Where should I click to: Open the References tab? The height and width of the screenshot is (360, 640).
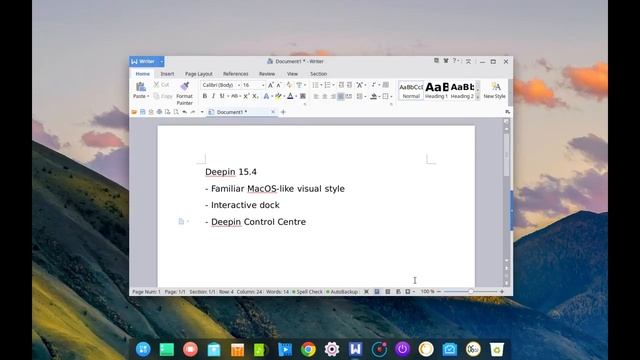(x=236, y=74)
